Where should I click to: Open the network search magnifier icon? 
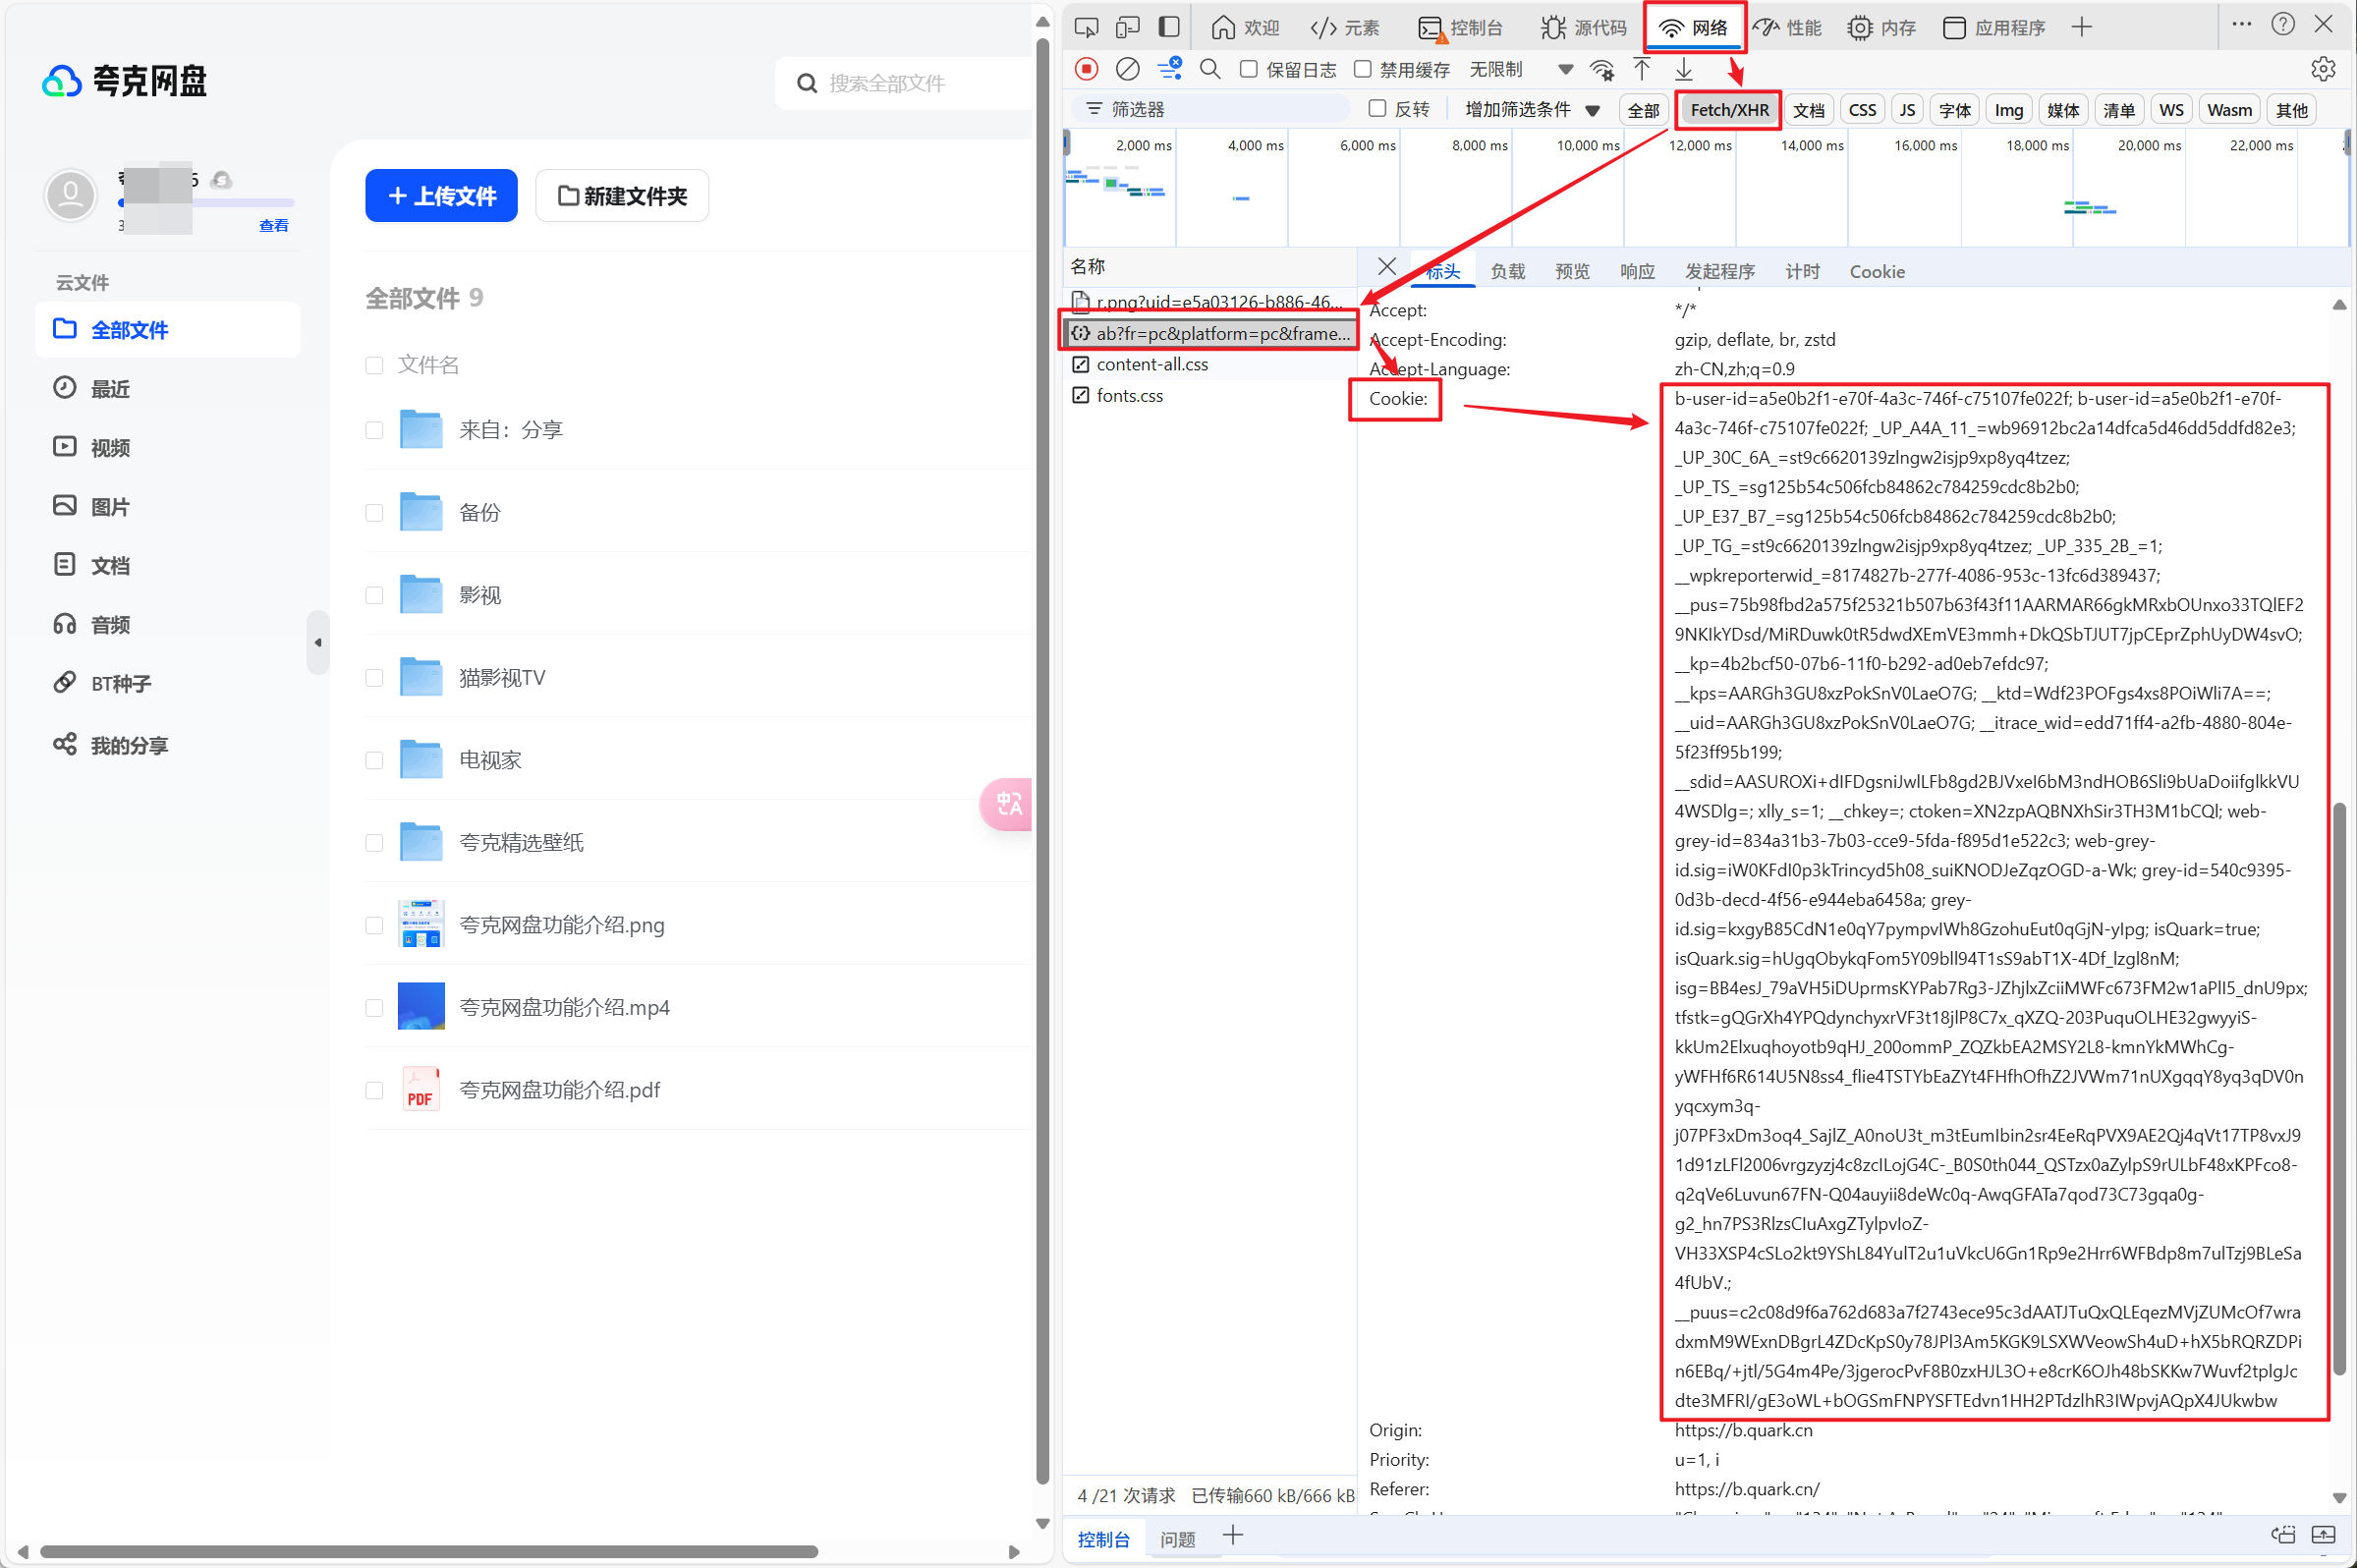1210,69
